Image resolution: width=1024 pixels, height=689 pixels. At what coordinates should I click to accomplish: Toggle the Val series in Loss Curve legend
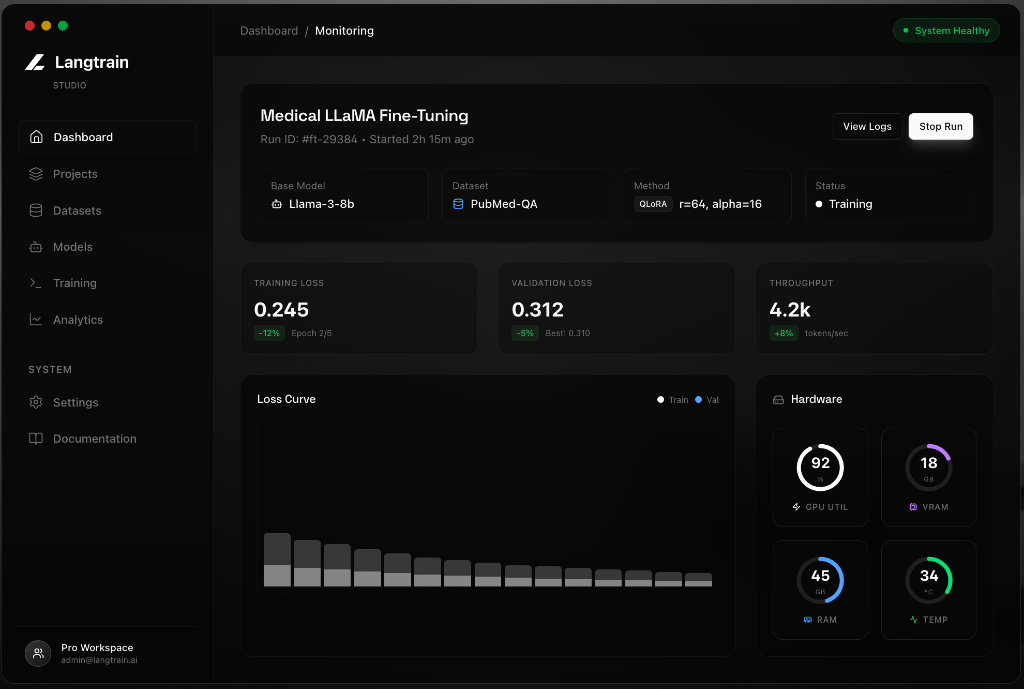point(706,400)
